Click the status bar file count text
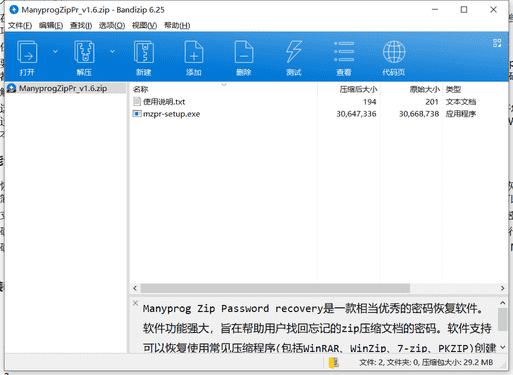The width and height of the screenshot is (513, 375). tap(426, 362)
